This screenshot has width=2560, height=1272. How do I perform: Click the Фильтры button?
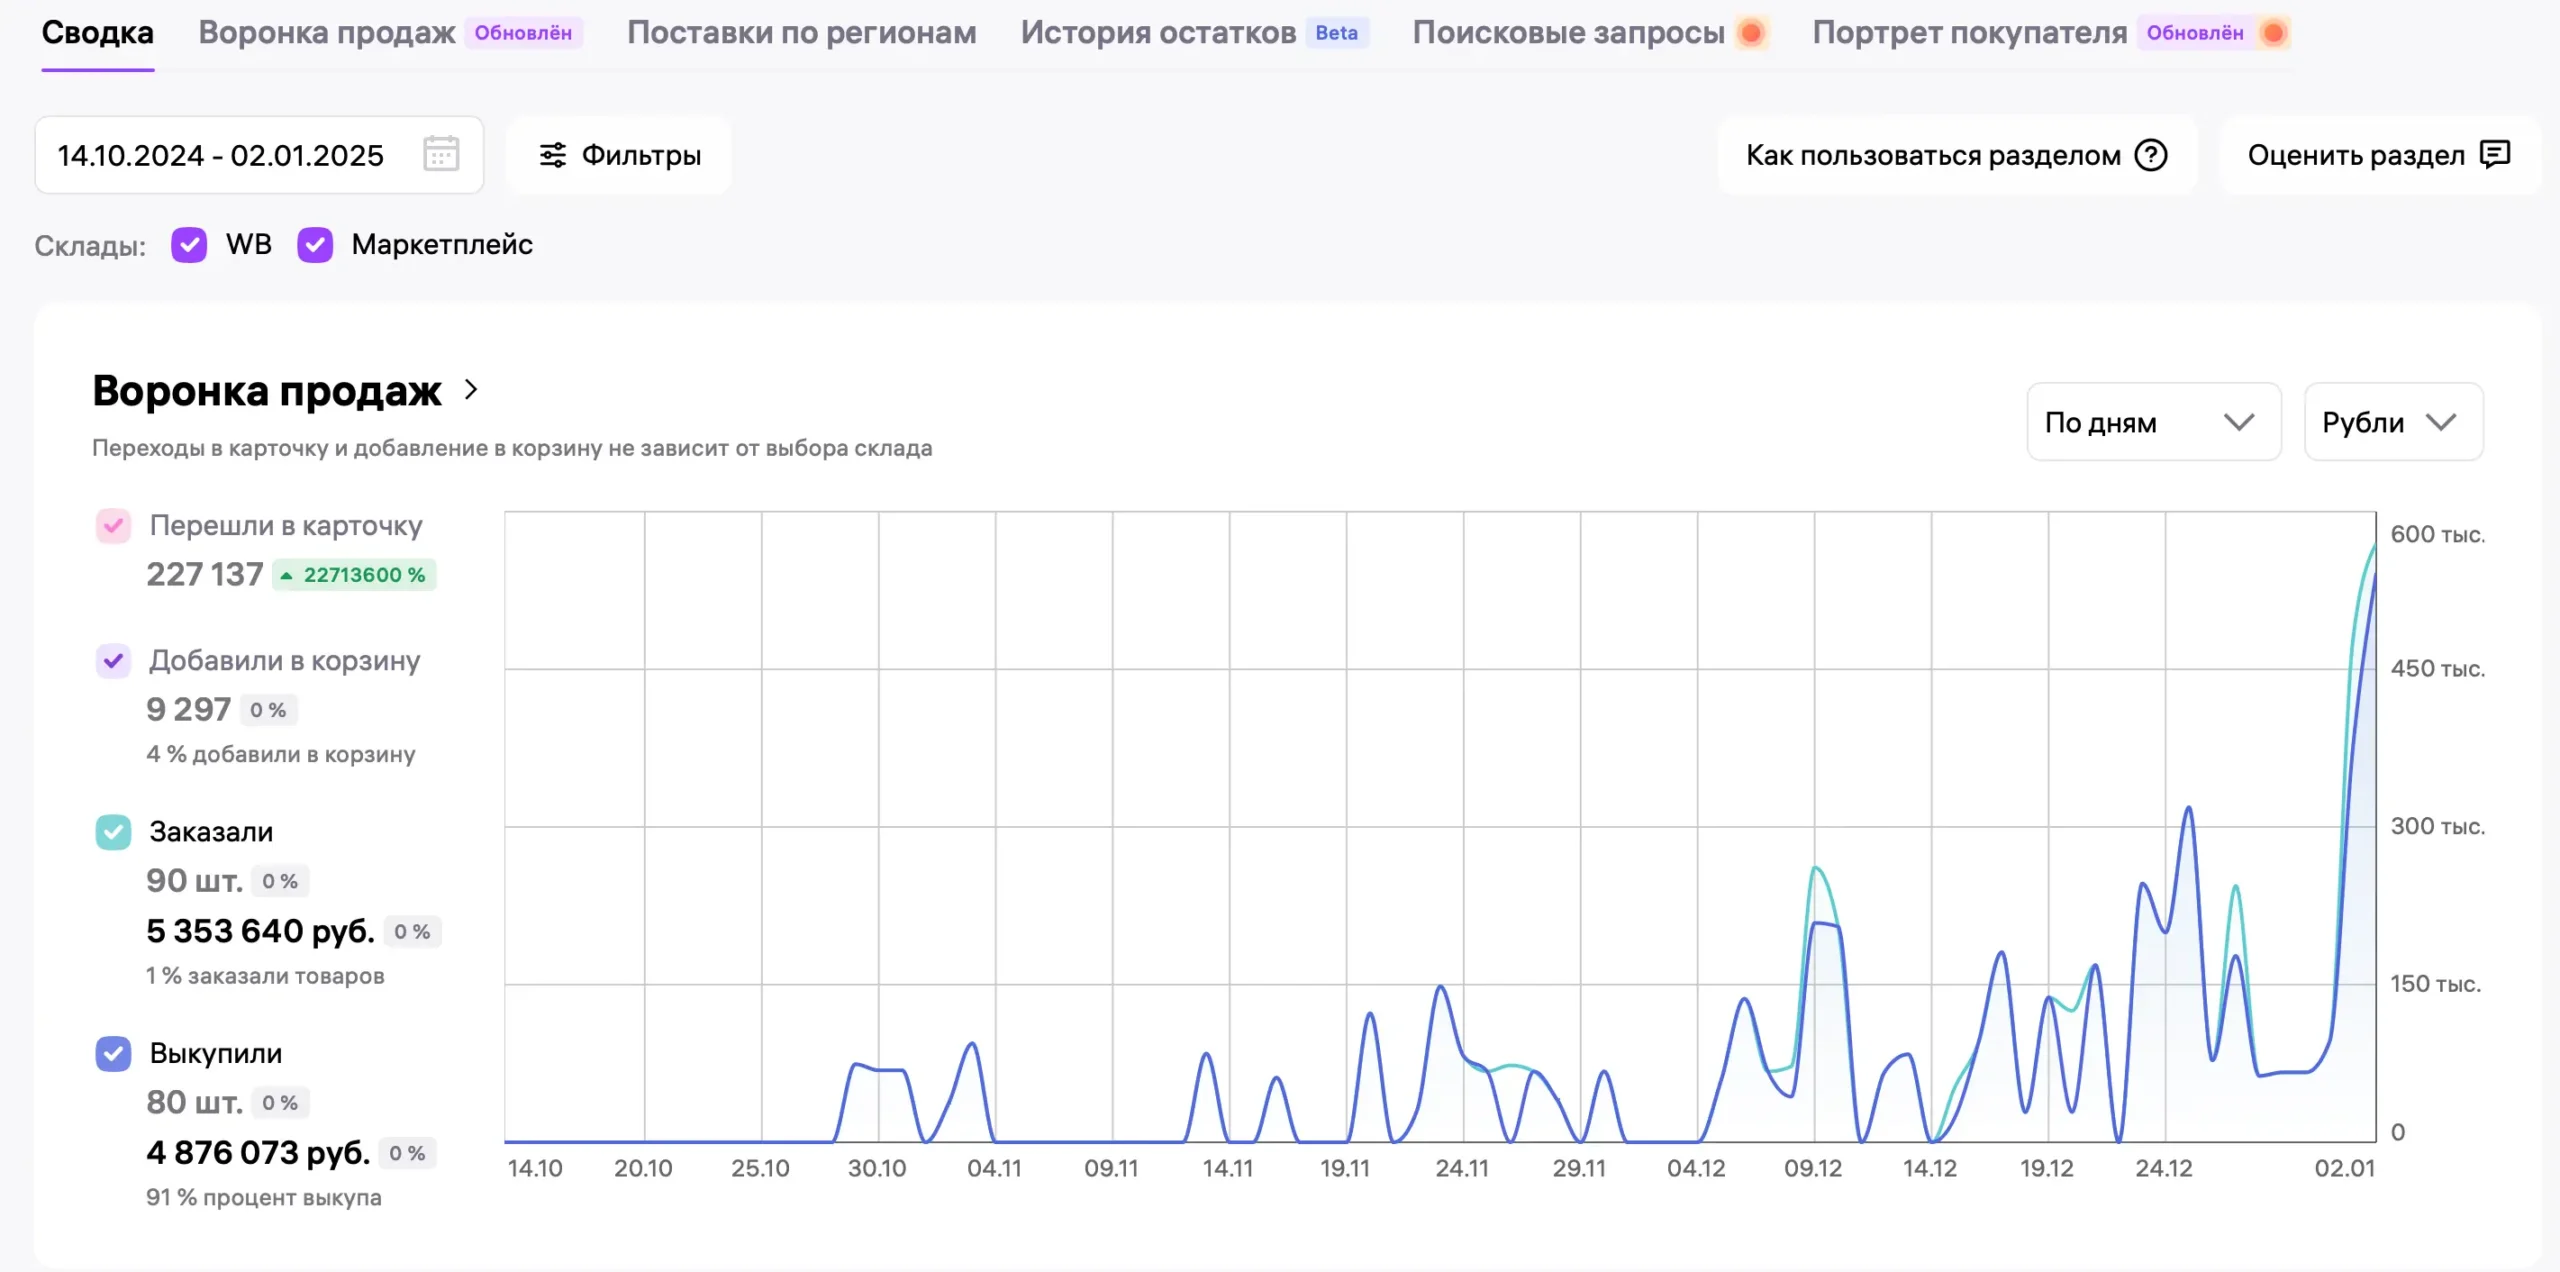point(620,155)
